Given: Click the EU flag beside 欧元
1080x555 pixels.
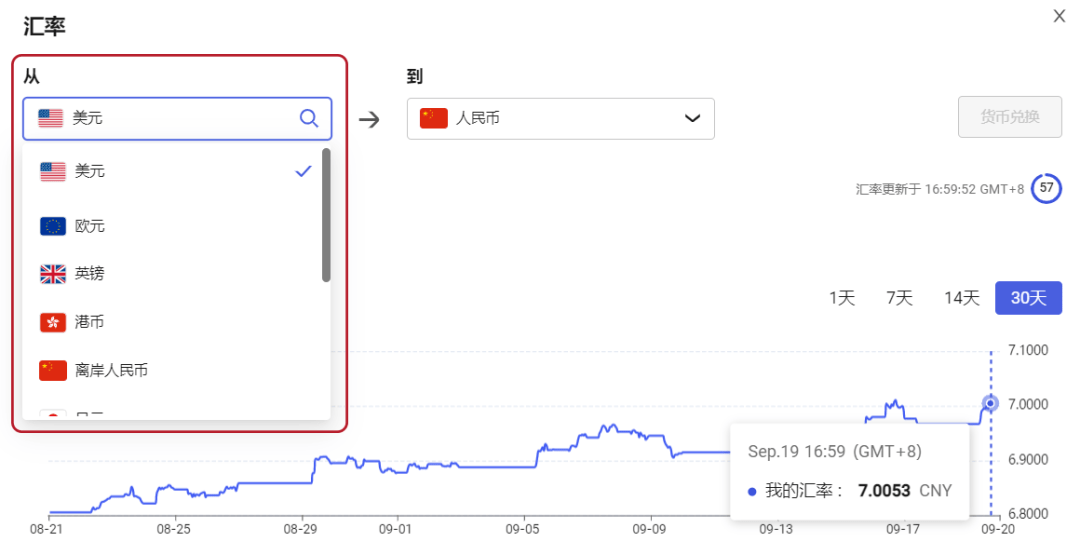Looking at the screenshot, I should 53,226.
